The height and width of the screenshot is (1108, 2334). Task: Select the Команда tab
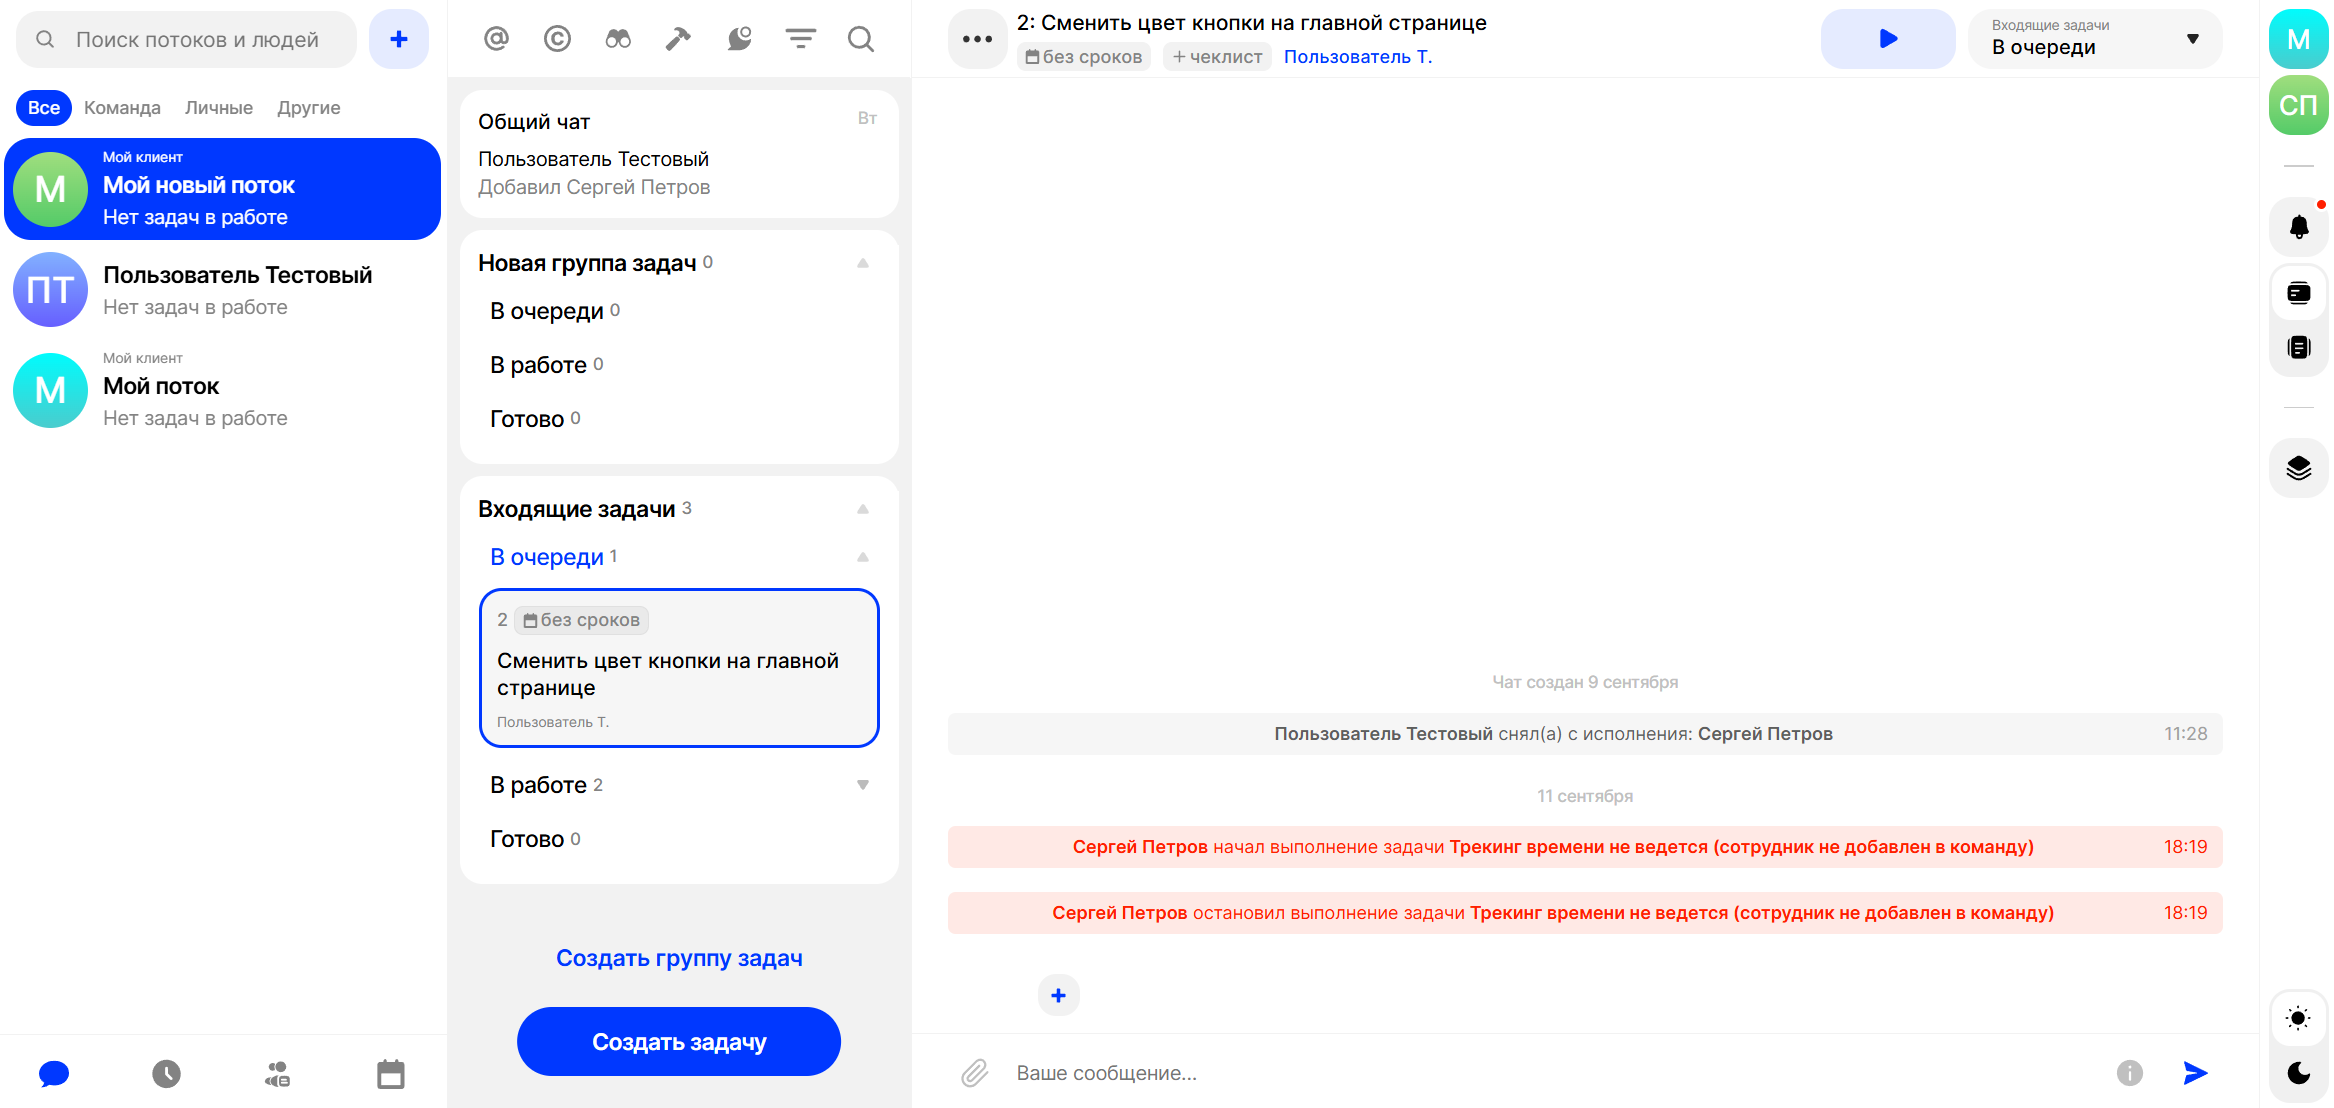(x=122, y=108)
